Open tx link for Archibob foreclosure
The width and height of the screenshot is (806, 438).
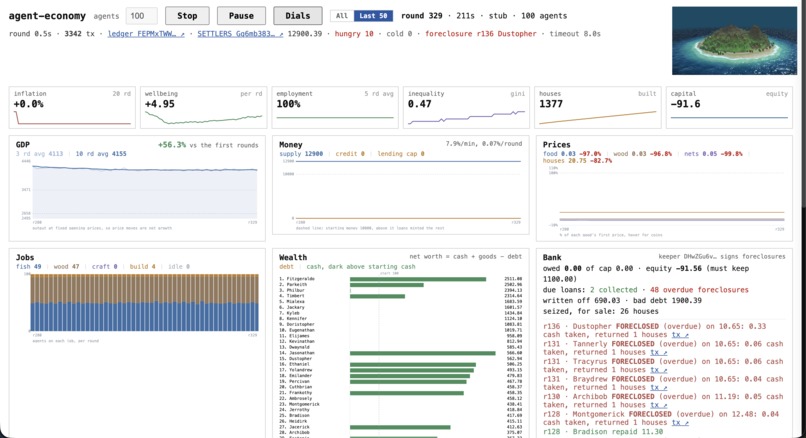click(x=658, y=405)
